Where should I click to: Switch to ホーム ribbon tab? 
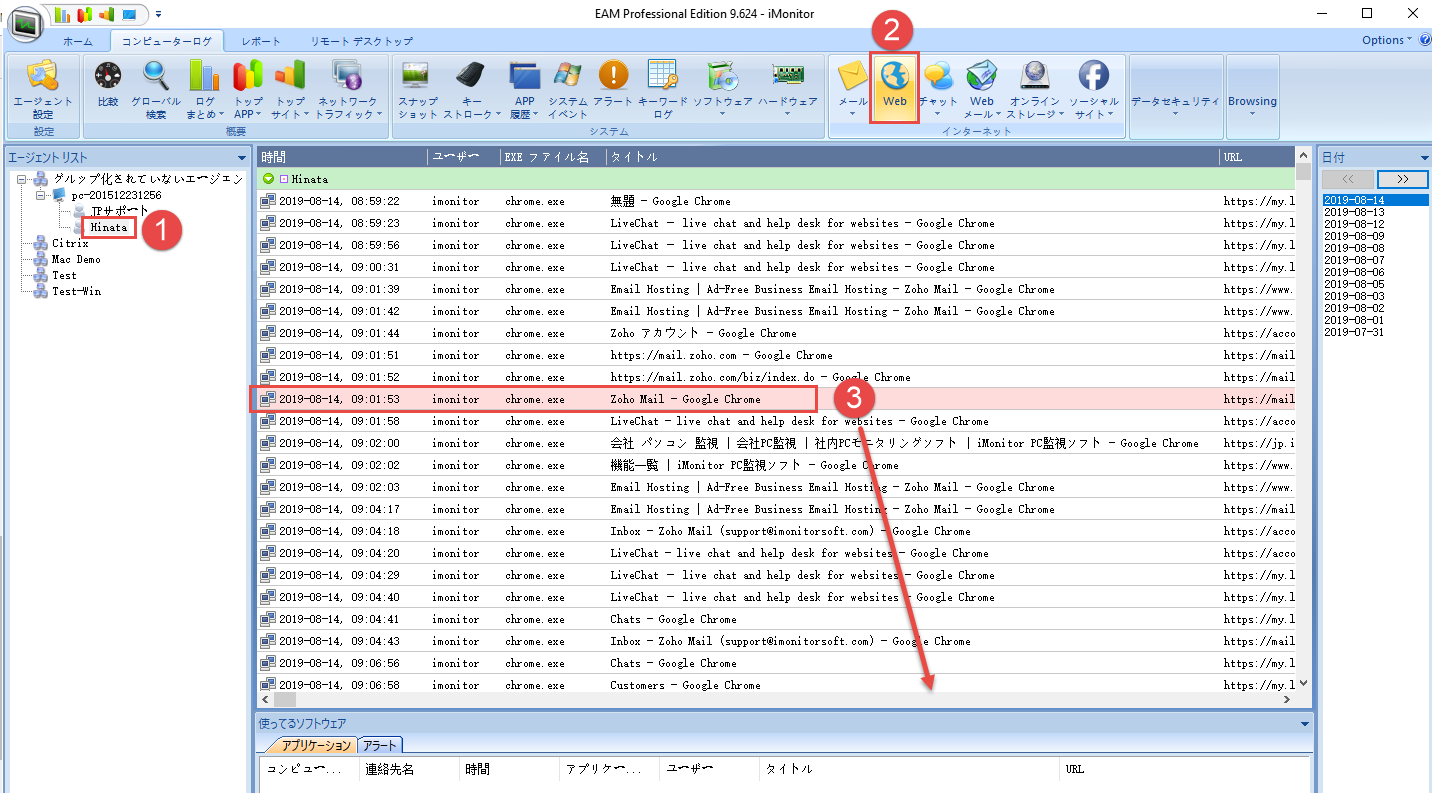tap(78, 41)
